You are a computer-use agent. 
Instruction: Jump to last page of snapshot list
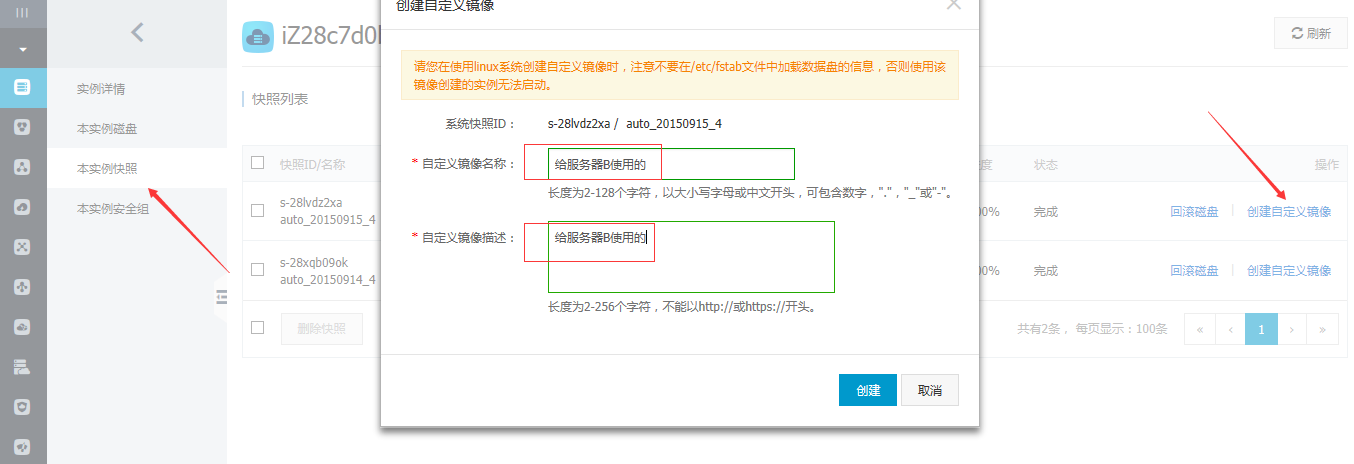coord(1322,329)
